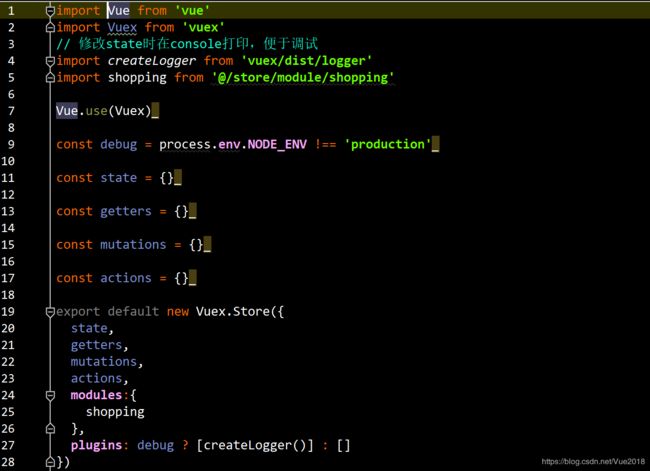The width and height of the screenshot is (650, 471).
Task: Click 'use' method on line 7
Action: [x=97, y=111]
